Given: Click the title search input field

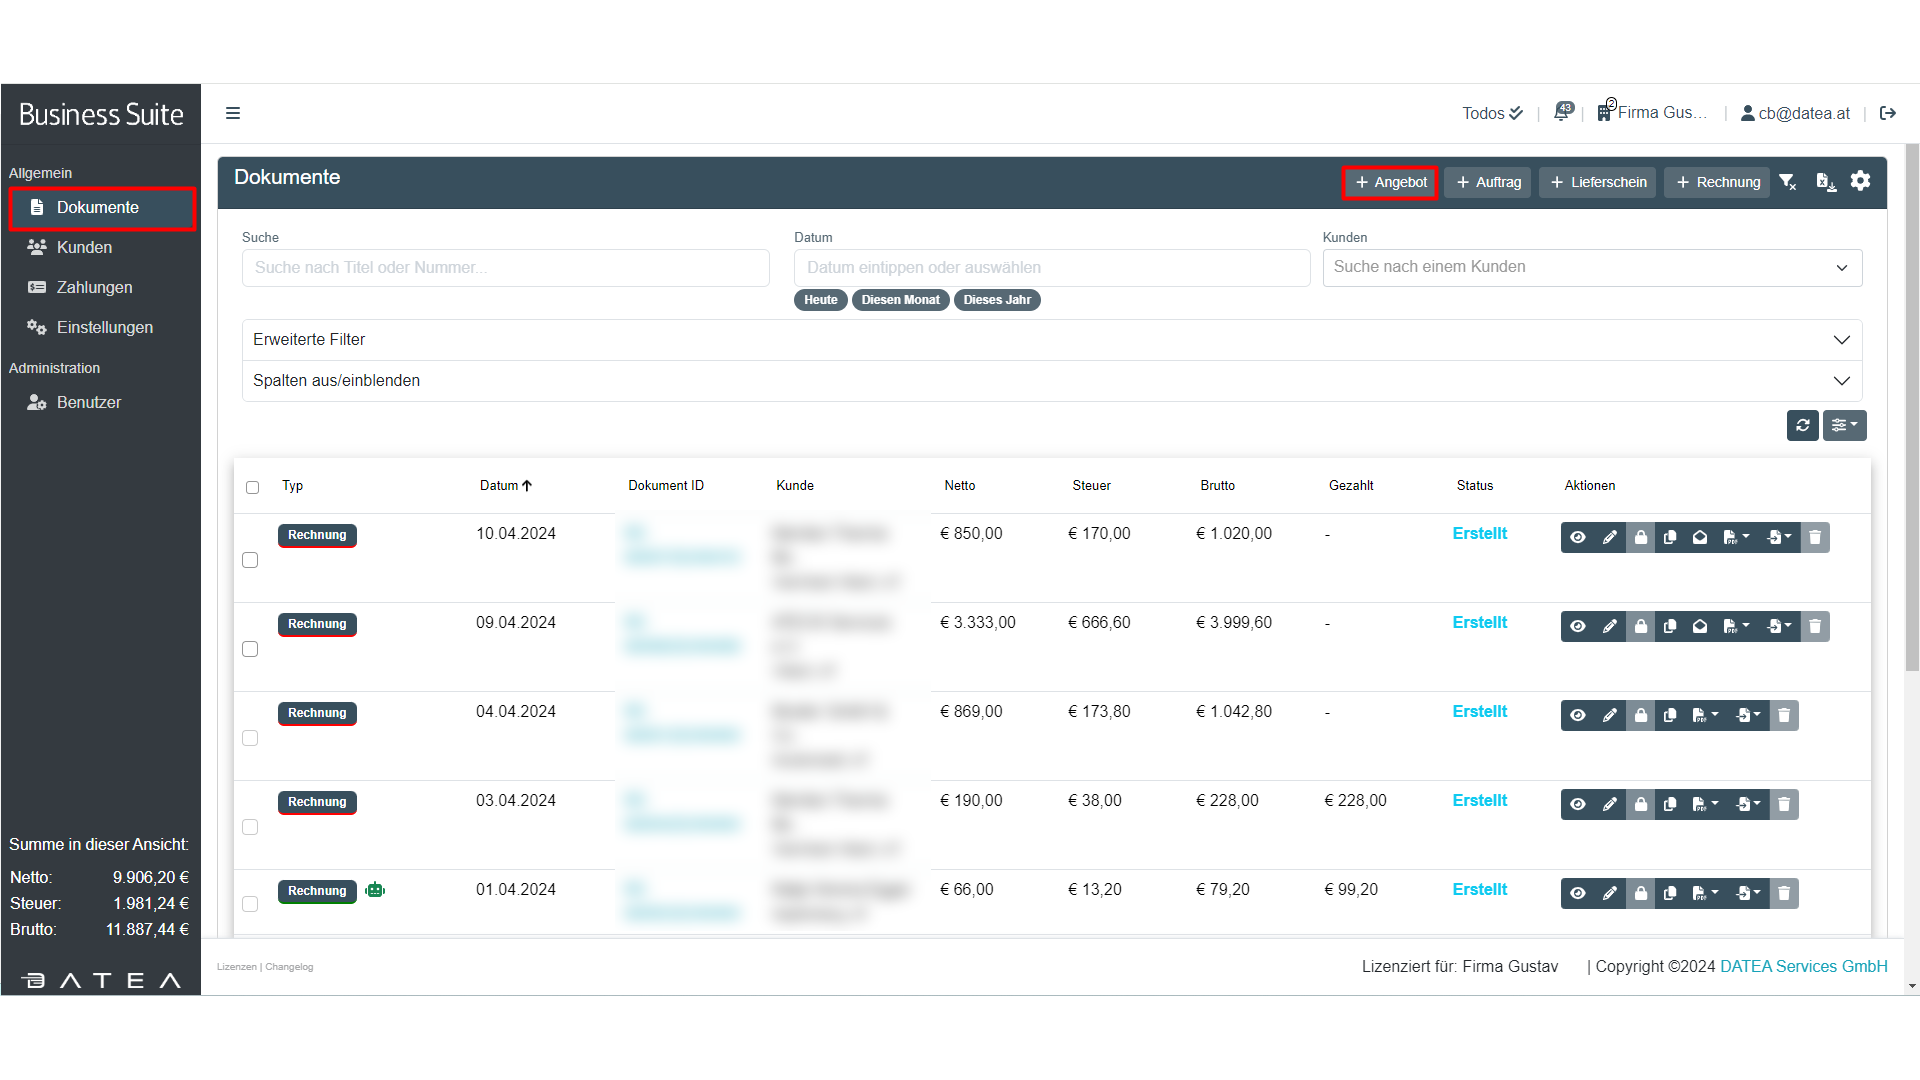Looking at the screenshot, I should tap(505, 268).
